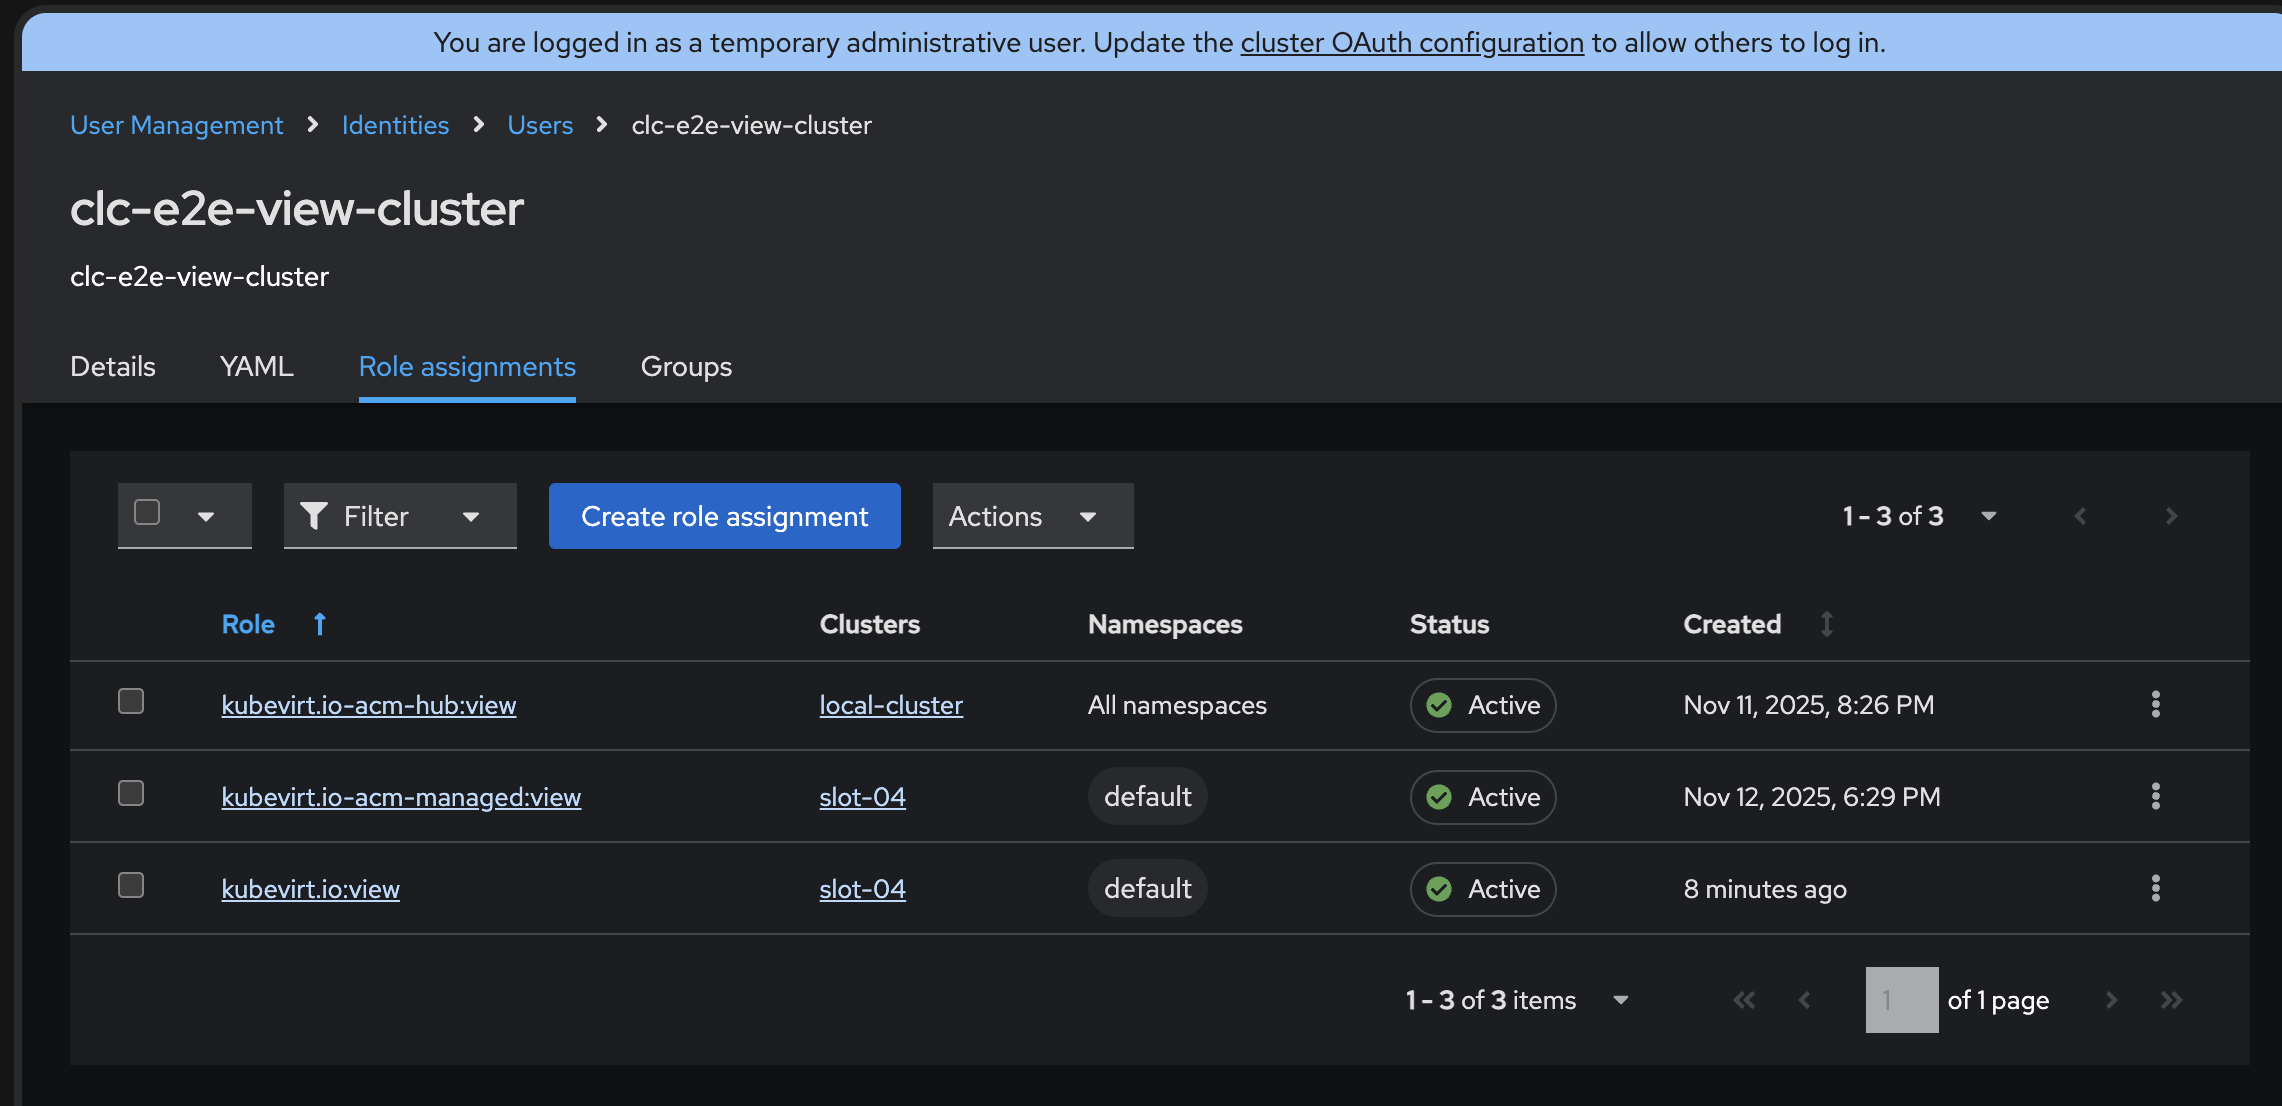Expand the Filter dropdown
This screenshot has width=2282, height=1106.
[400, 516]
